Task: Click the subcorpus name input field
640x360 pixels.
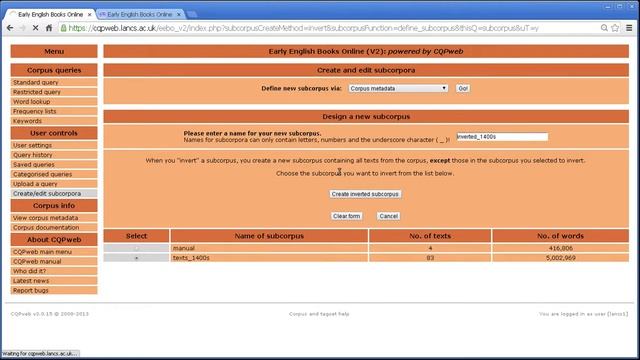Action: pyautogui.click(x=502, y=137)
